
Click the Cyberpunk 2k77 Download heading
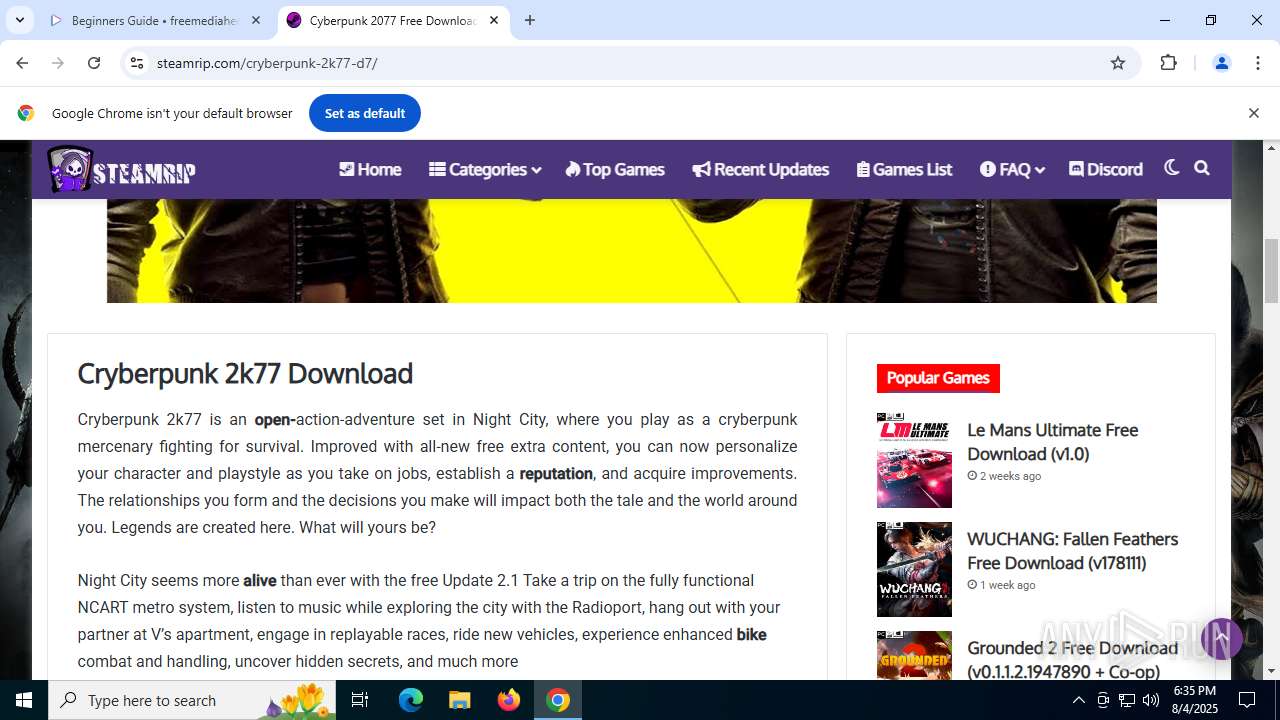click(x=245, y=373)
